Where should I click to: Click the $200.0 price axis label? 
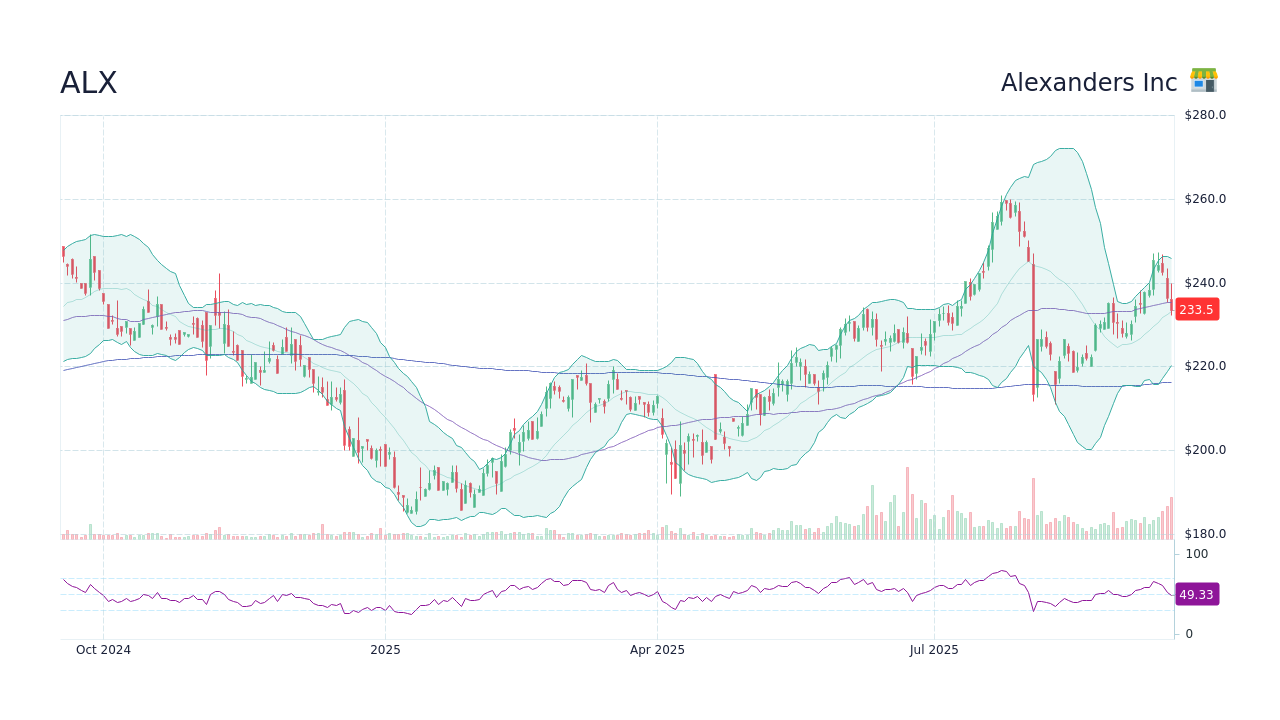click(1205, 450)
